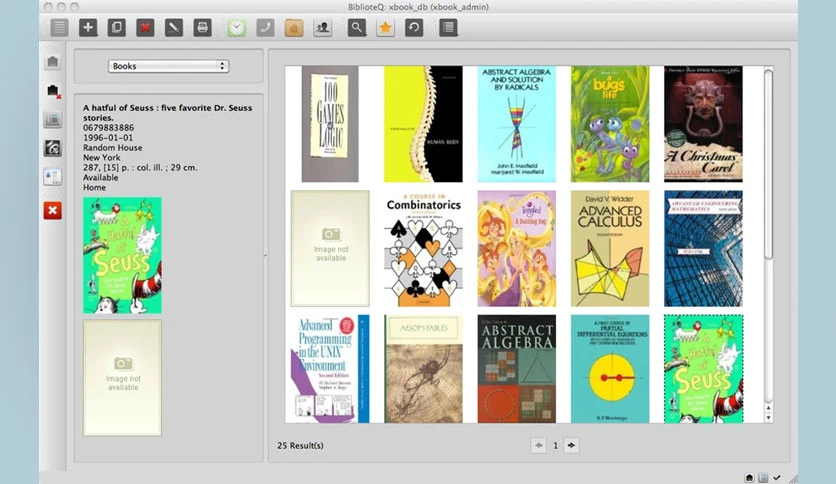The height and width of the screenshot is (484, 836).
Task: Go to next results page arrow
Action: coord(571,445)
